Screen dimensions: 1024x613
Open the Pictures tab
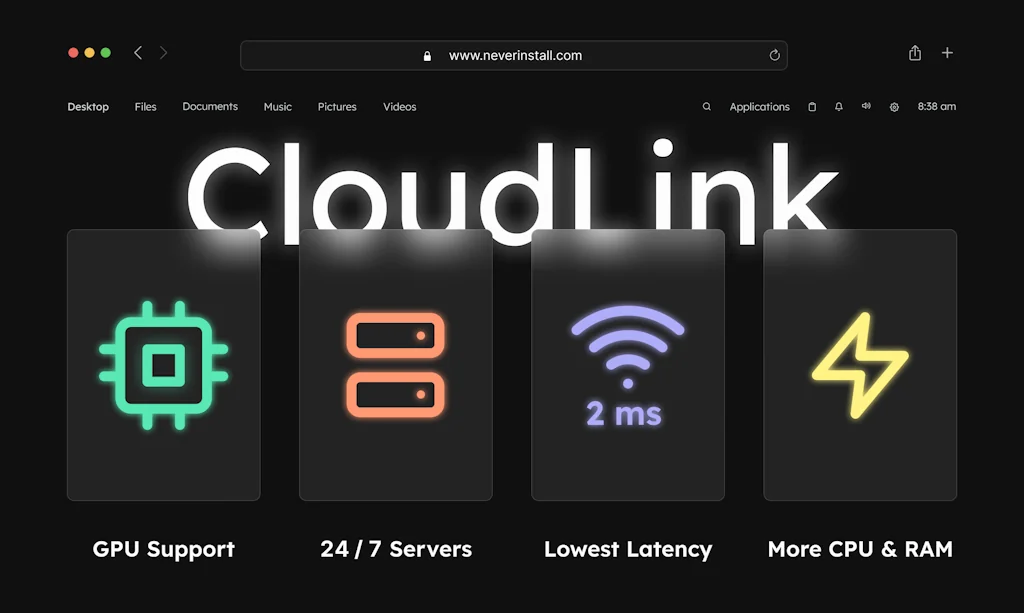337,107
